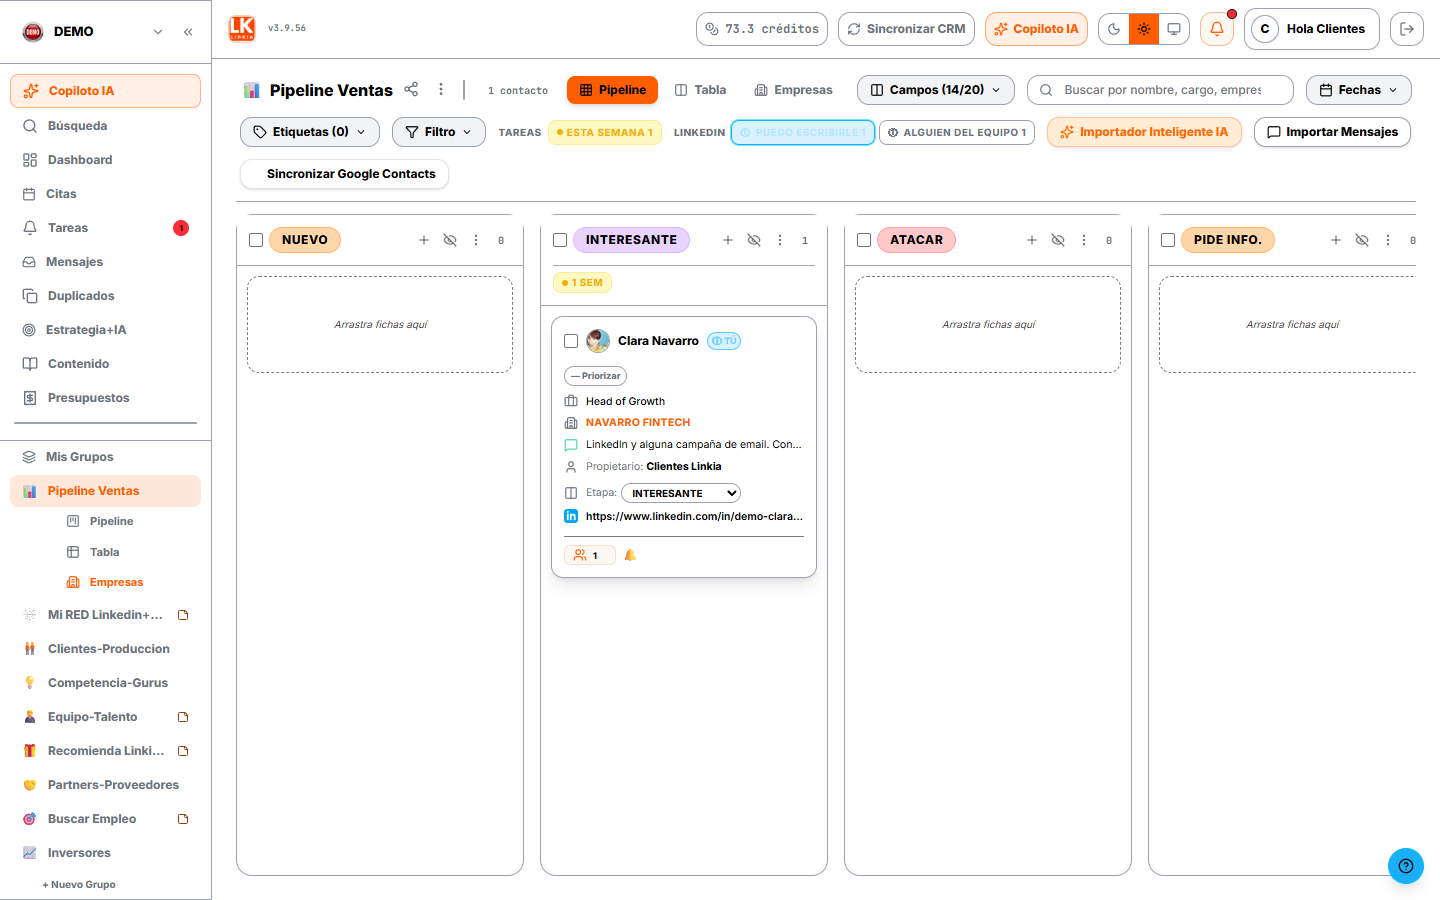Hide the ATACAR column using eye icon
This screenshot has height=900, width=1440.
click(x=1058, y=240)
